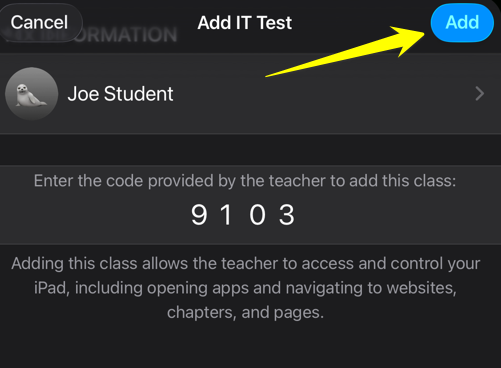Viewport: 501px width, 368px height.
Task: Open the seal avatar picture
Action: [32, 94]
